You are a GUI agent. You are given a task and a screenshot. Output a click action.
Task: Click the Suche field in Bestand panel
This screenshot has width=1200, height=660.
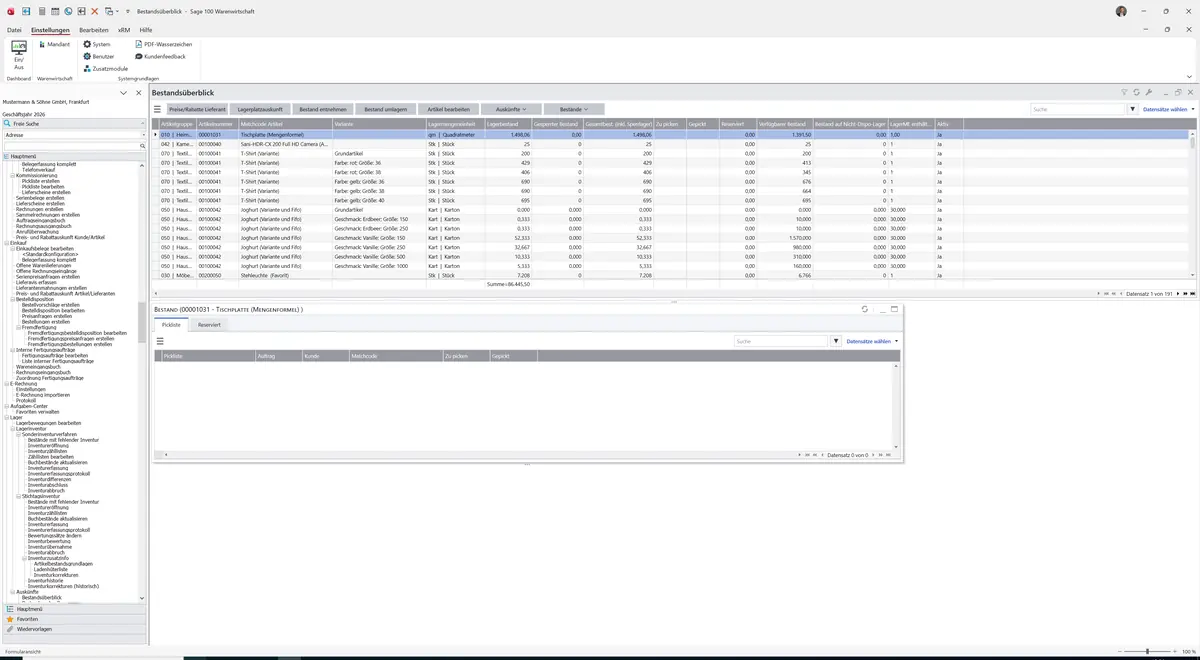click(x=780, y=341)
